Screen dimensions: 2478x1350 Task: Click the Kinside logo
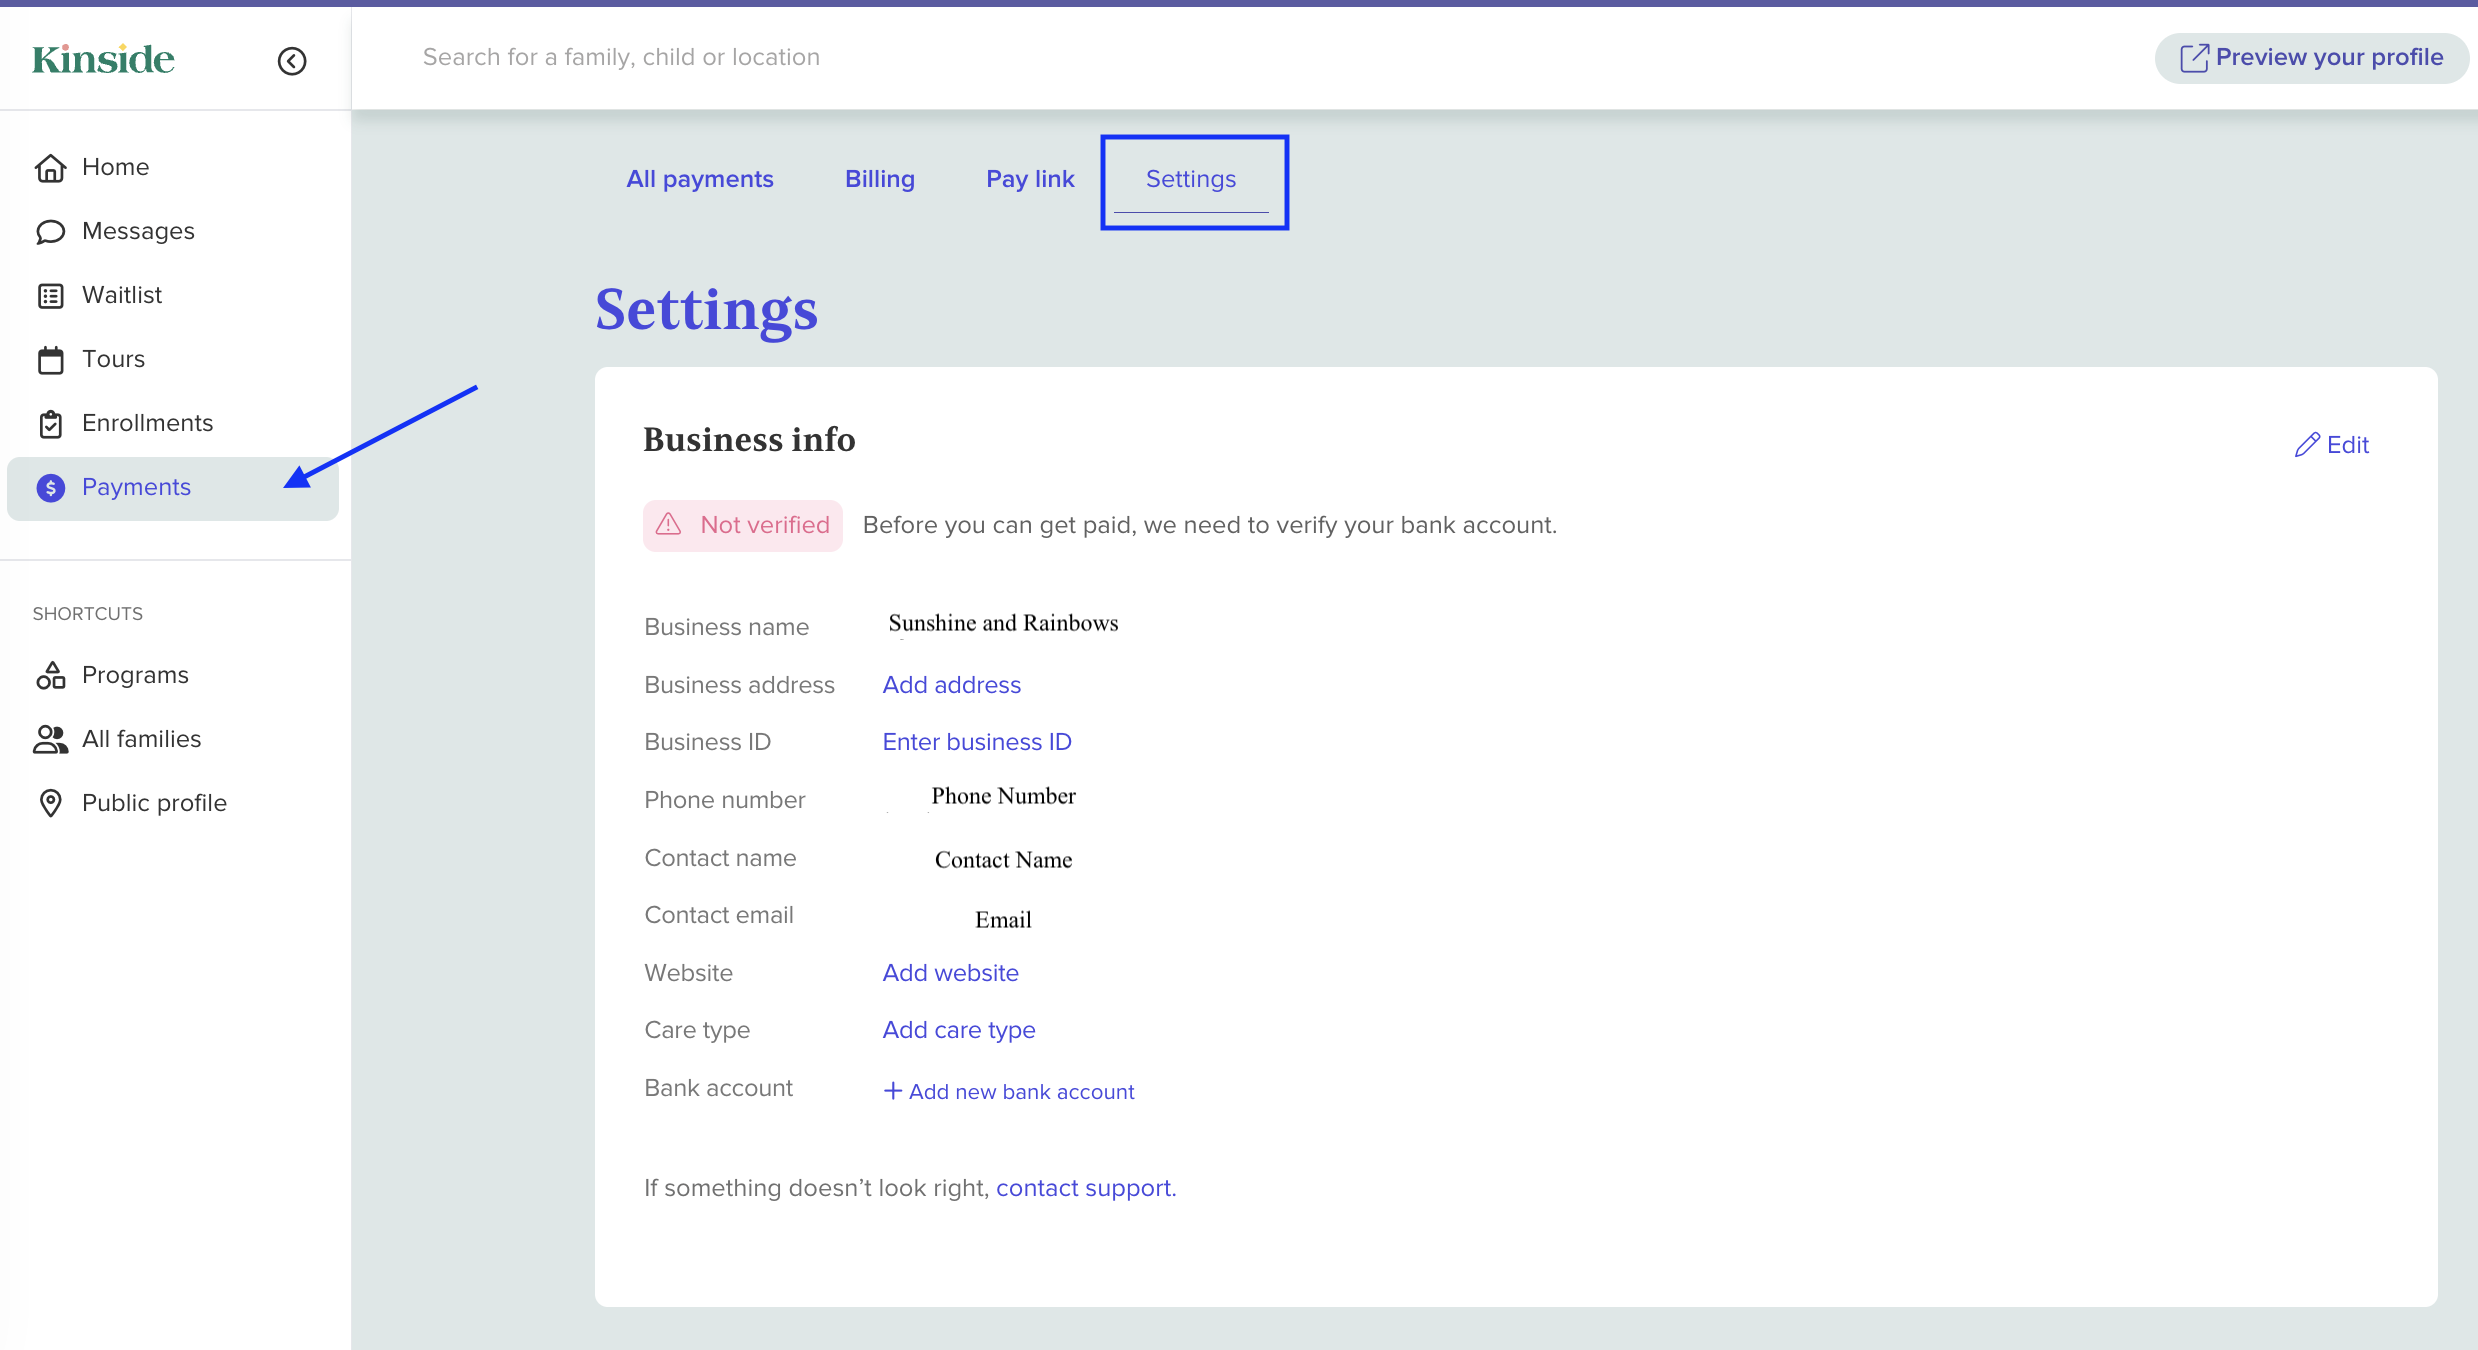[x=103, y=59]
